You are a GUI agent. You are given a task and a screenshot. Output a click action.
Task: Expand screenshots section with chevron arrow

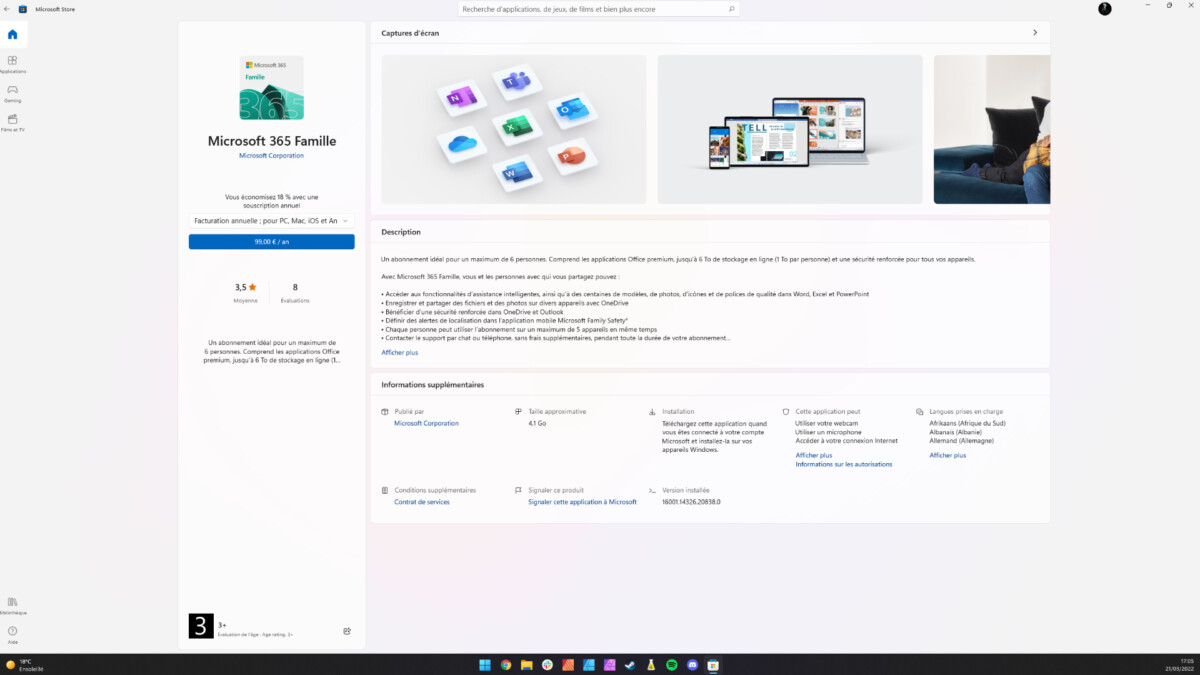click(1035, 33)
